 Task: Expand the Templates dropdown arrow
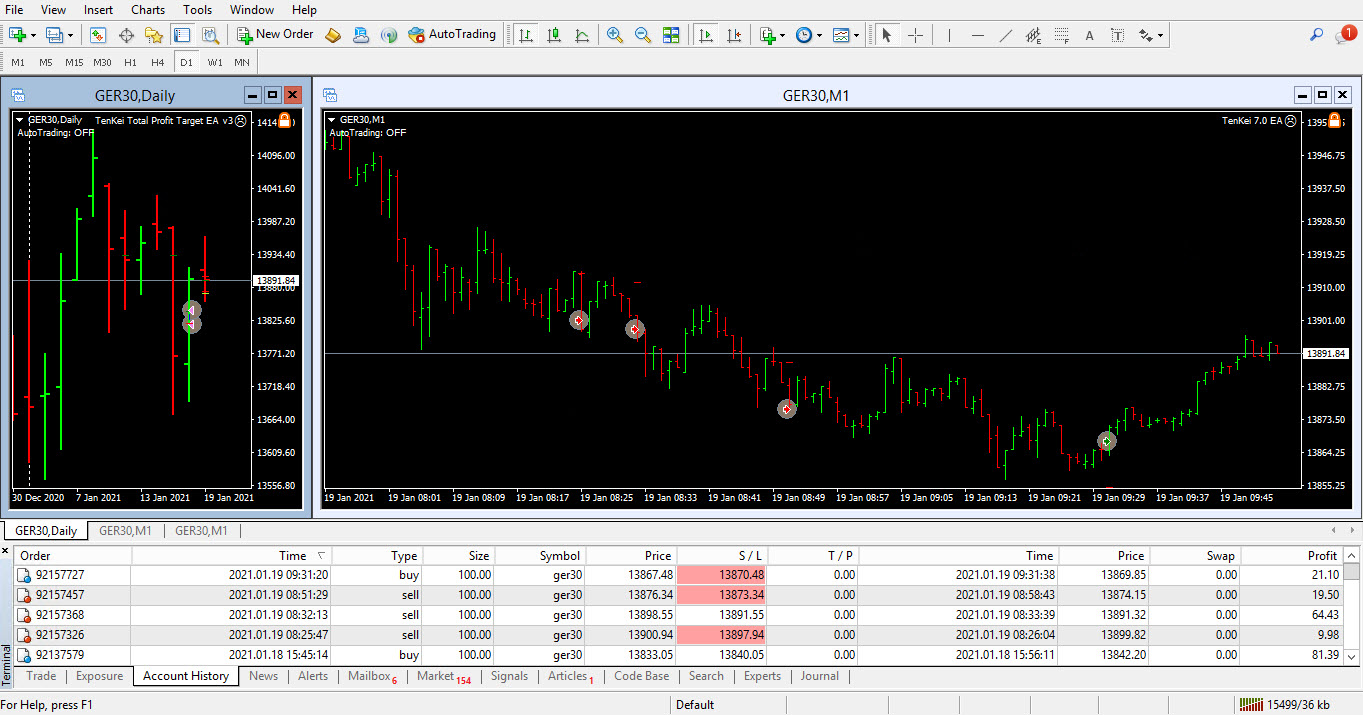(857, 35)
